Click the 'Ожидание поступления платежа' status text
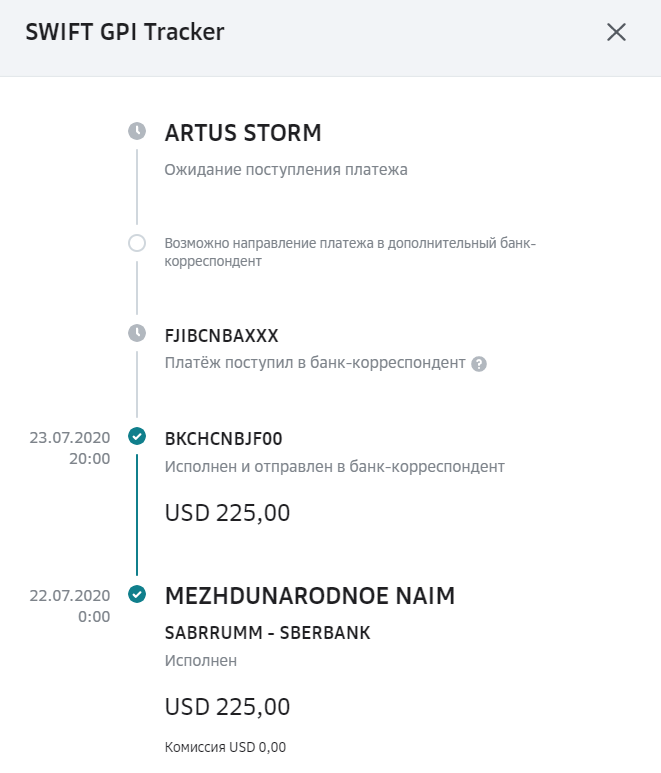Viewport: 661px width, 773px height. (x=286, y=170)
